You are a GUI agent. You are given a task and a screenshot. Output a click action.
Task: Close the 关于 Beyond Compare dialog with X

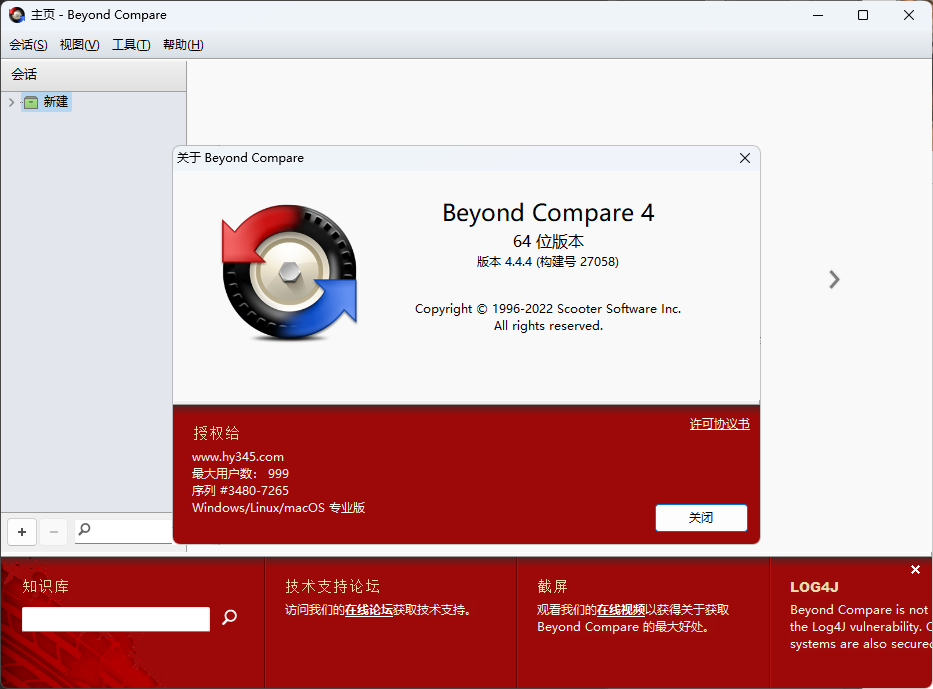(x=745, y=158)
